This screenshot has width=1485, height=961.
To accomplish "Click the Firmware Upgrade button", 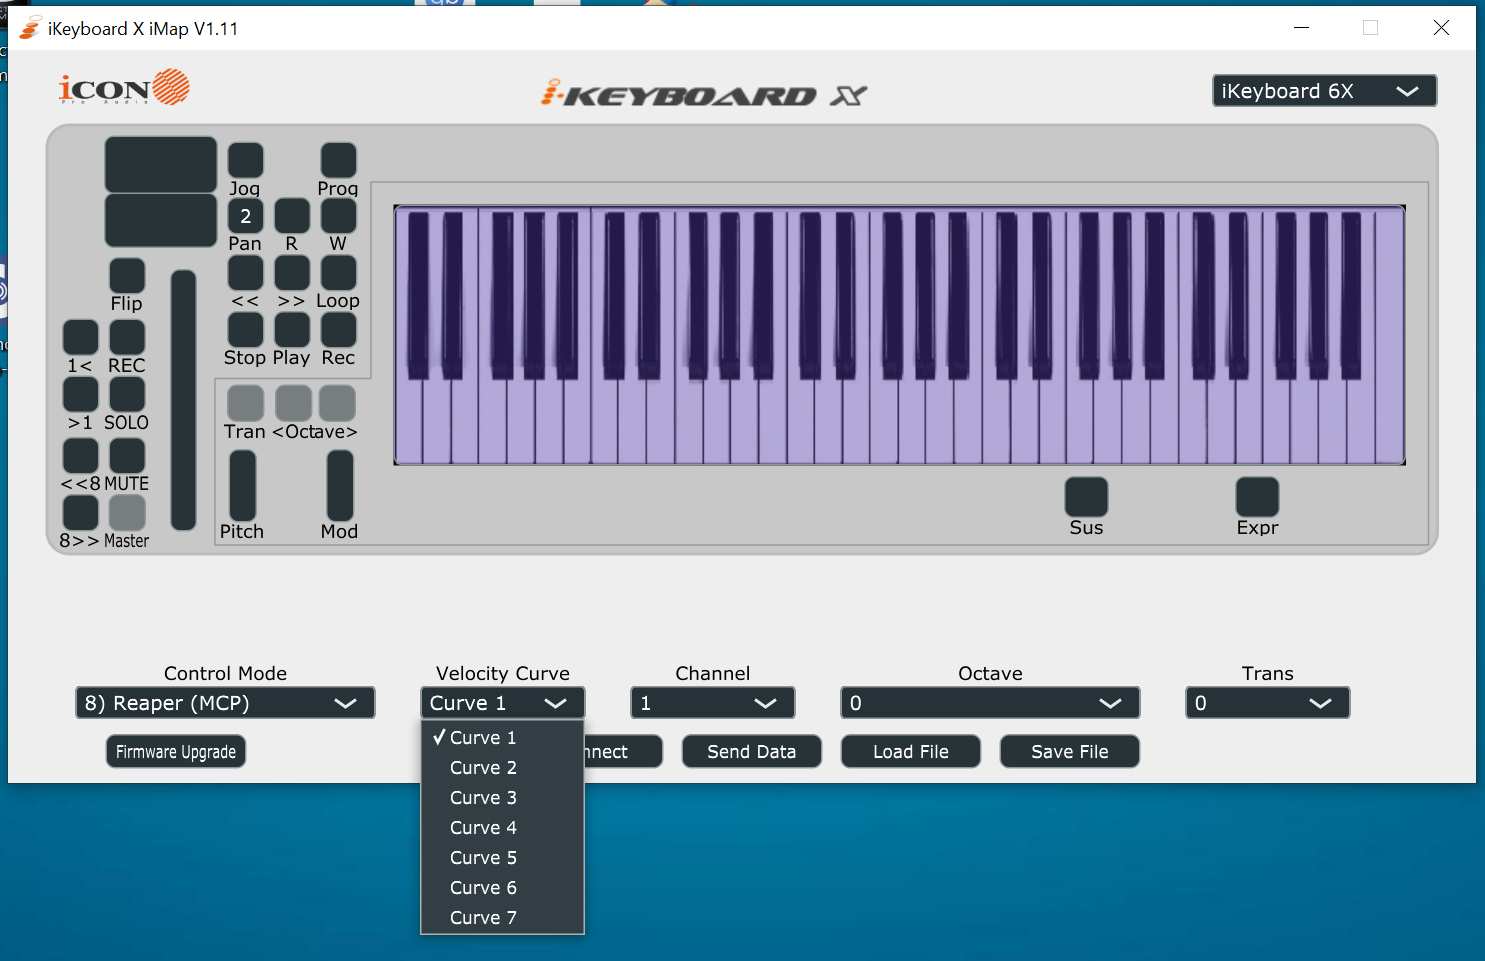I will pos(176,752).
